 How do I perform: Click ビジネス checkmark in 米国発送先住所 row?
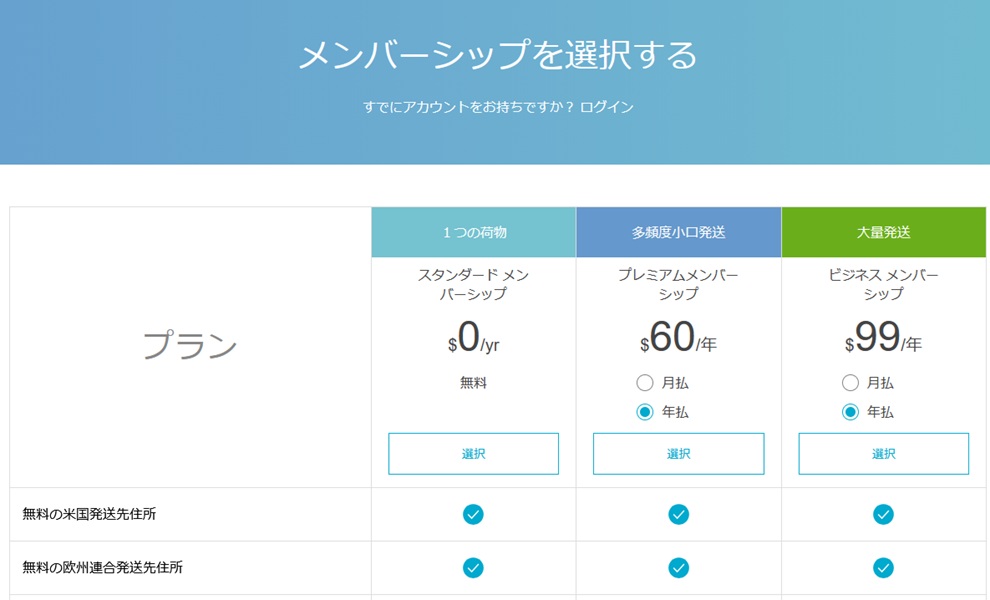pos(883,514)
